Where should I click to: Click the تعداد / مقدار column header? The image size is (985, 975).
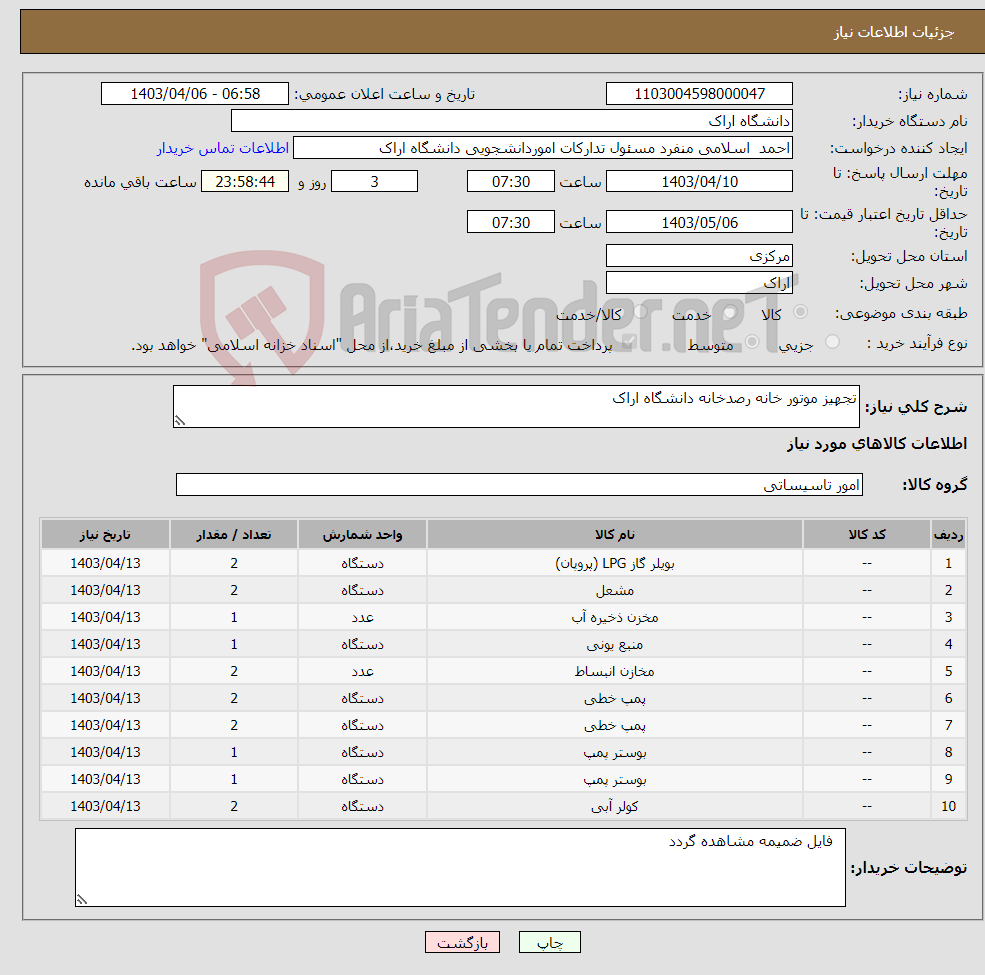coord(234,534)
